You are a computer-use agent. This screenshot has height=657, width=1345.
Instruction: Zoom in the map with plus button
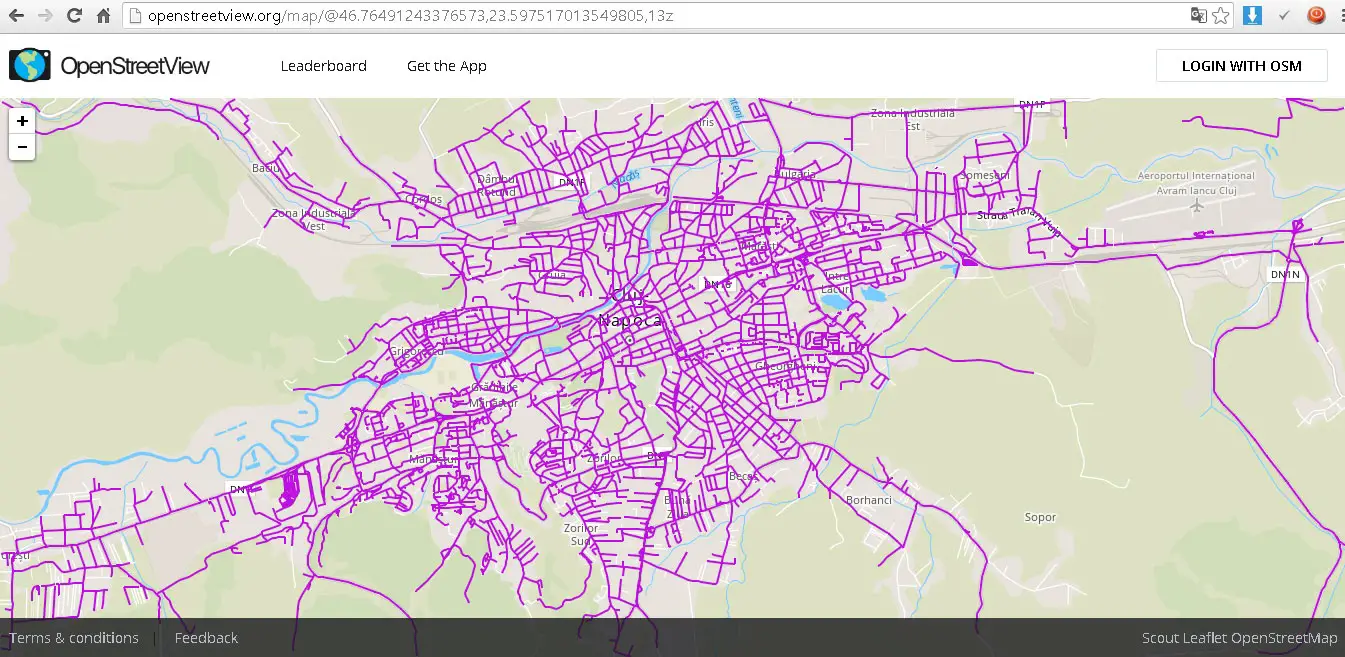22,121
